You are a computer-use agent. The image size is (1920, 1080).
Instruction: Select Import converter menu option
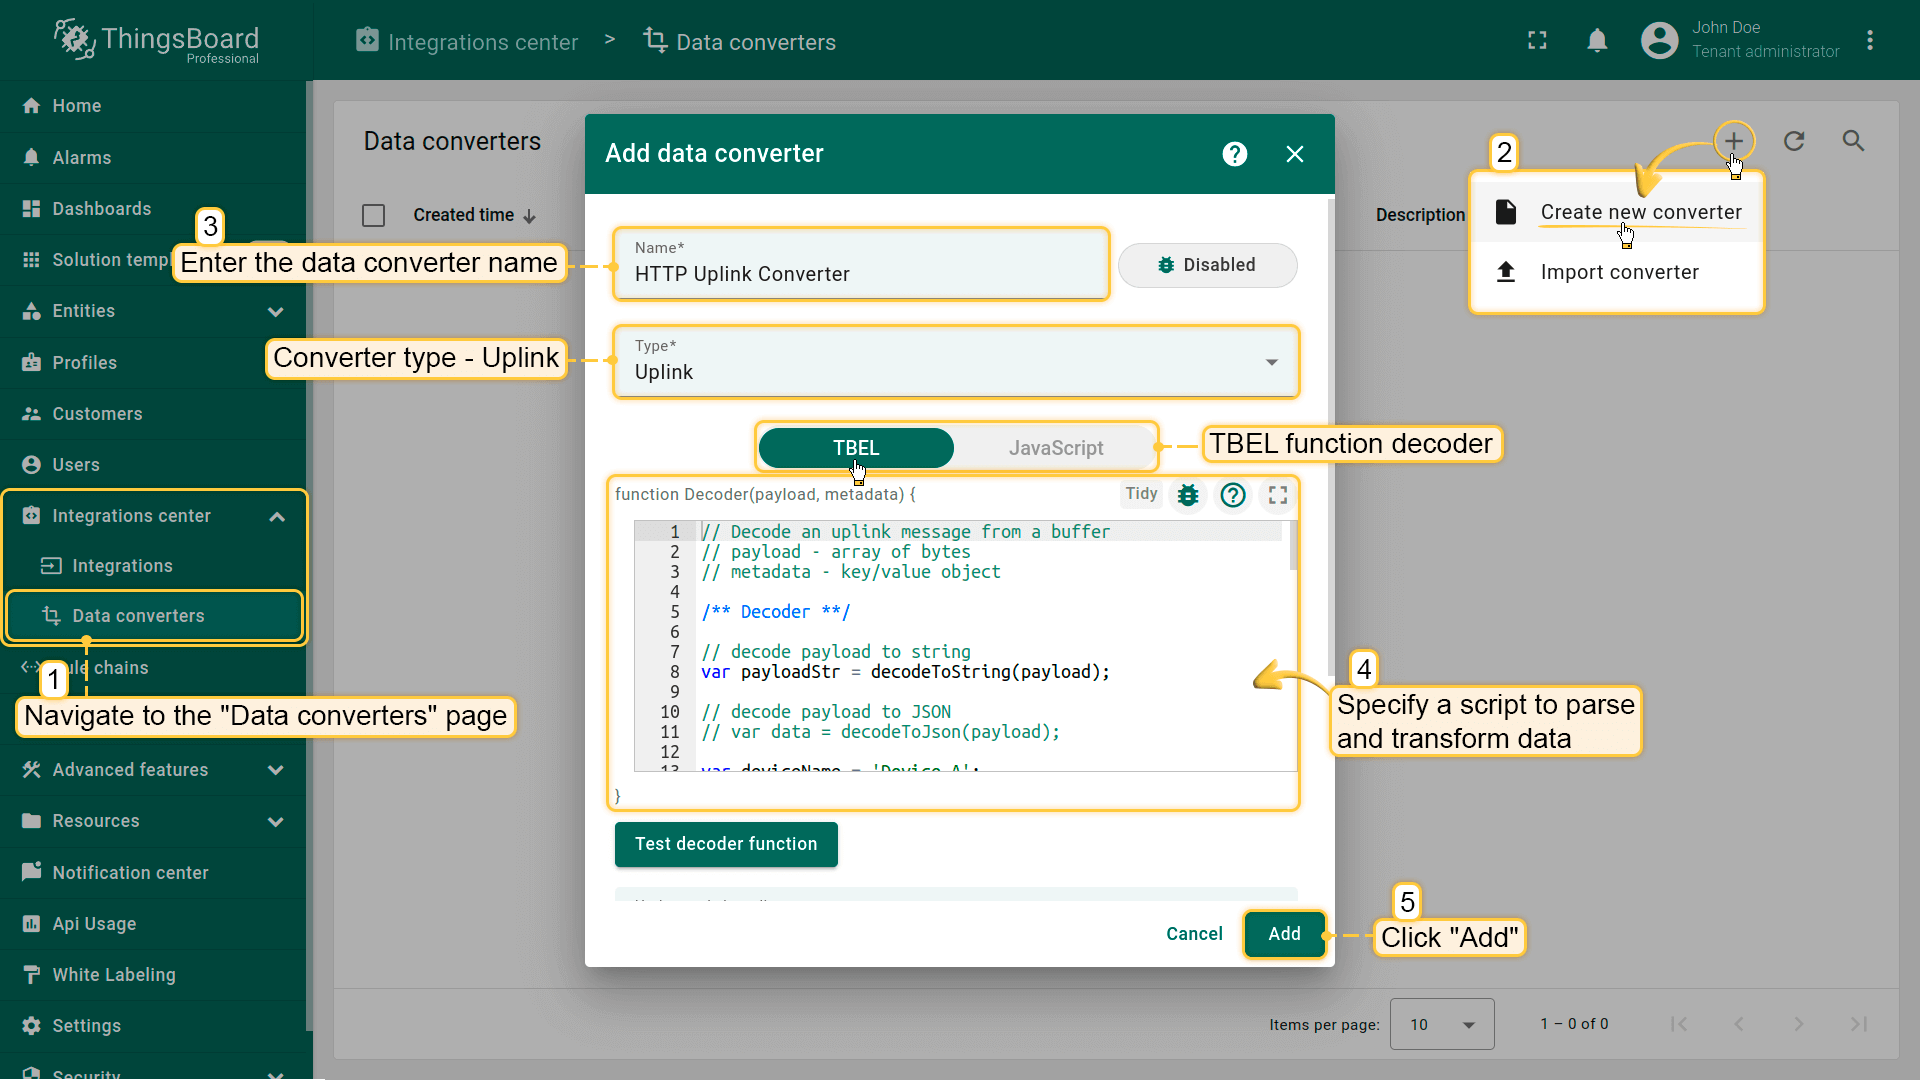[1618, 272]
